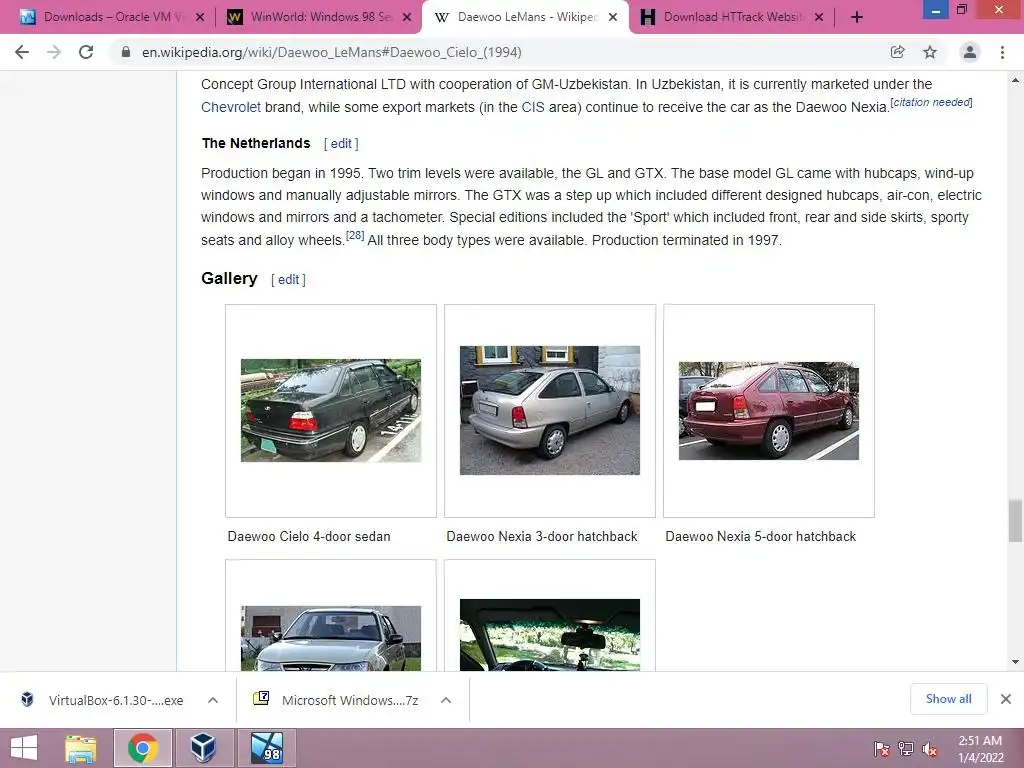Share this page via toolbar icon
The width and height of the screenshot is (1024, 768).
898,52
